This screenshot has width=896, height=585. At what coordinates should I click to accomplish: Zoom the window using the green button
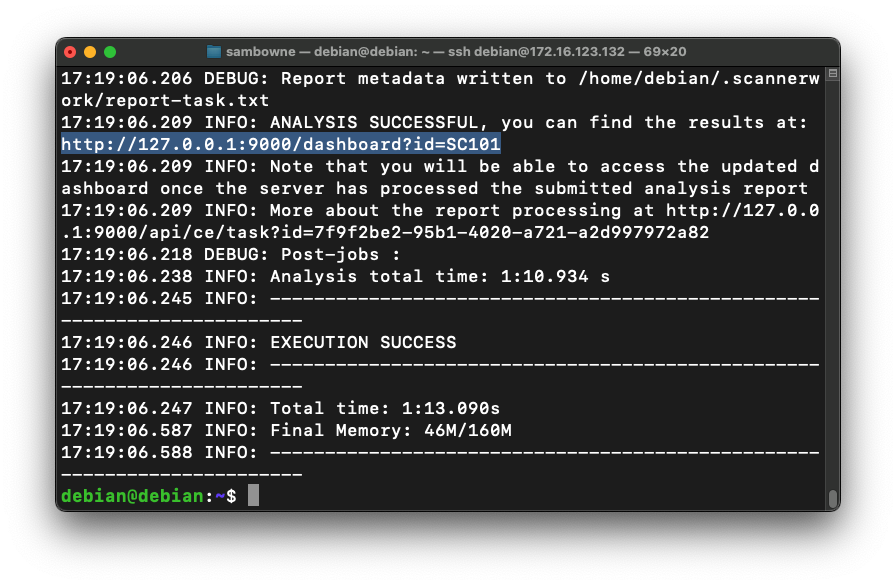click(110, 52)
